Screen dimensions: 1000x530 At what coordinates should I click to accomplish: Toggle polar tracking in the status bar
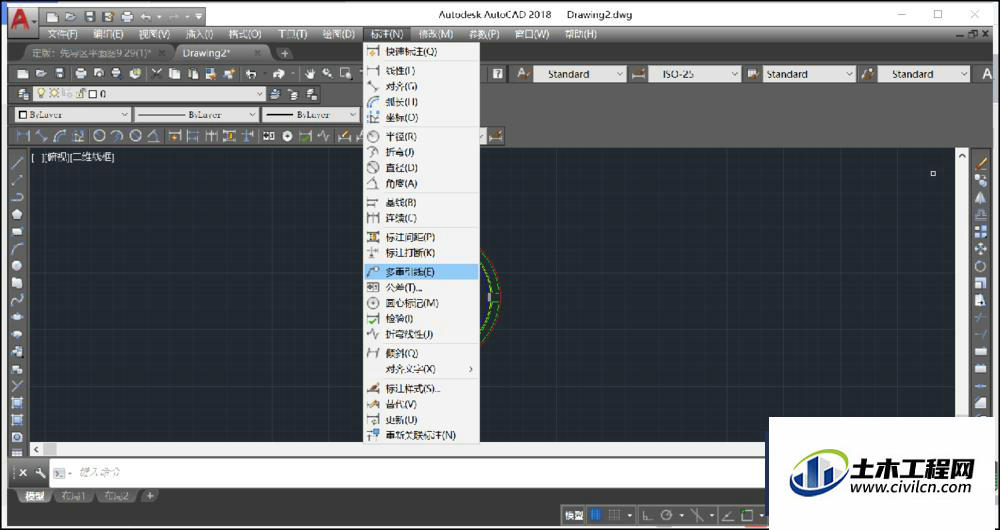point(666,515)
